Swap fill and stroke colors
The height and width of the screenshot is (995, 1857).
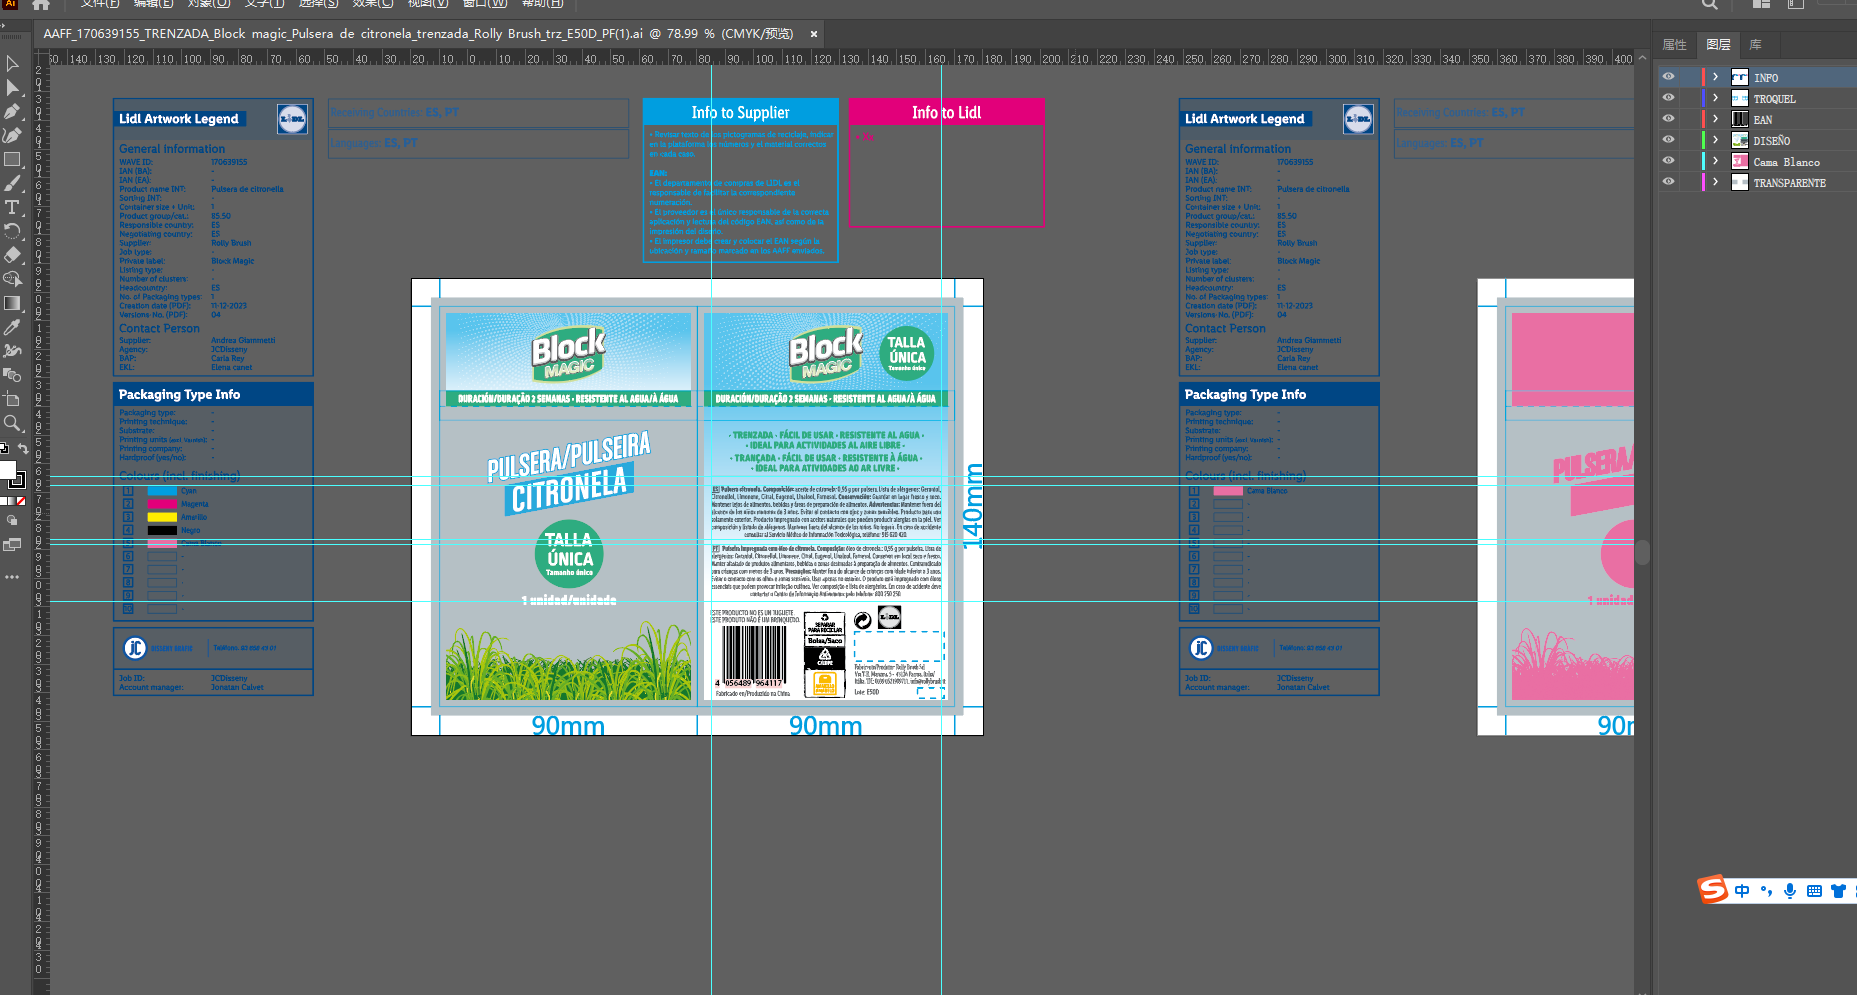pyautogui.click(x=22, y=448)
